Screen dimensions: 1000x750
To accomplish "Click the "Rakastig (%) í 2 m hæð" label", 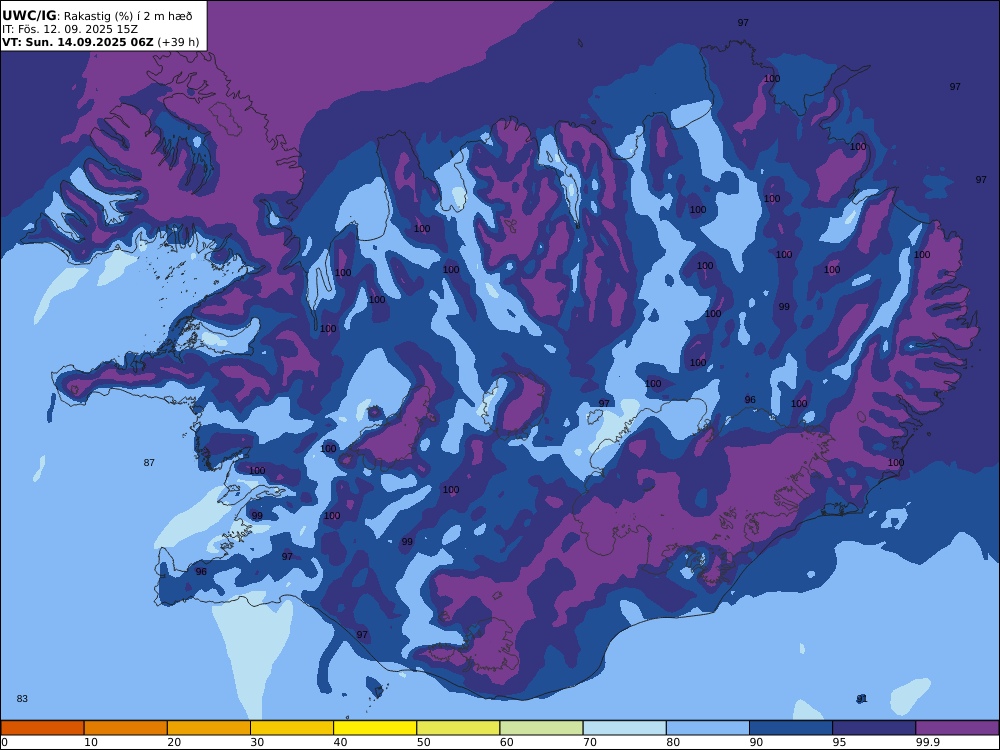I will (128, 17).
